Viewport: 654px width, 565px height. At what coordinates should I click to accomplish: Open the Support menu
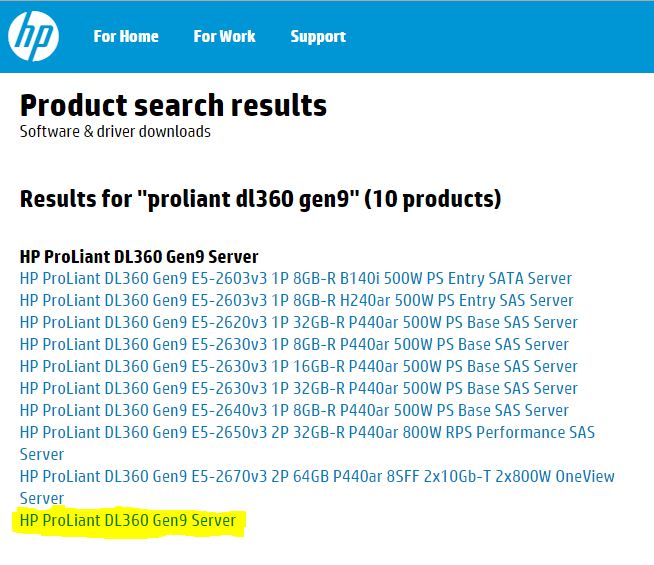318,37
